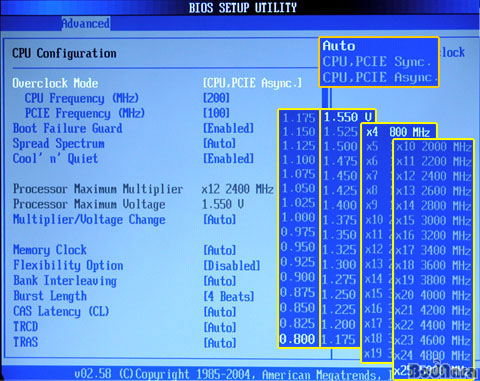Select the PCIE Frequency value field
Screen dimensions: 480x381
216,113
